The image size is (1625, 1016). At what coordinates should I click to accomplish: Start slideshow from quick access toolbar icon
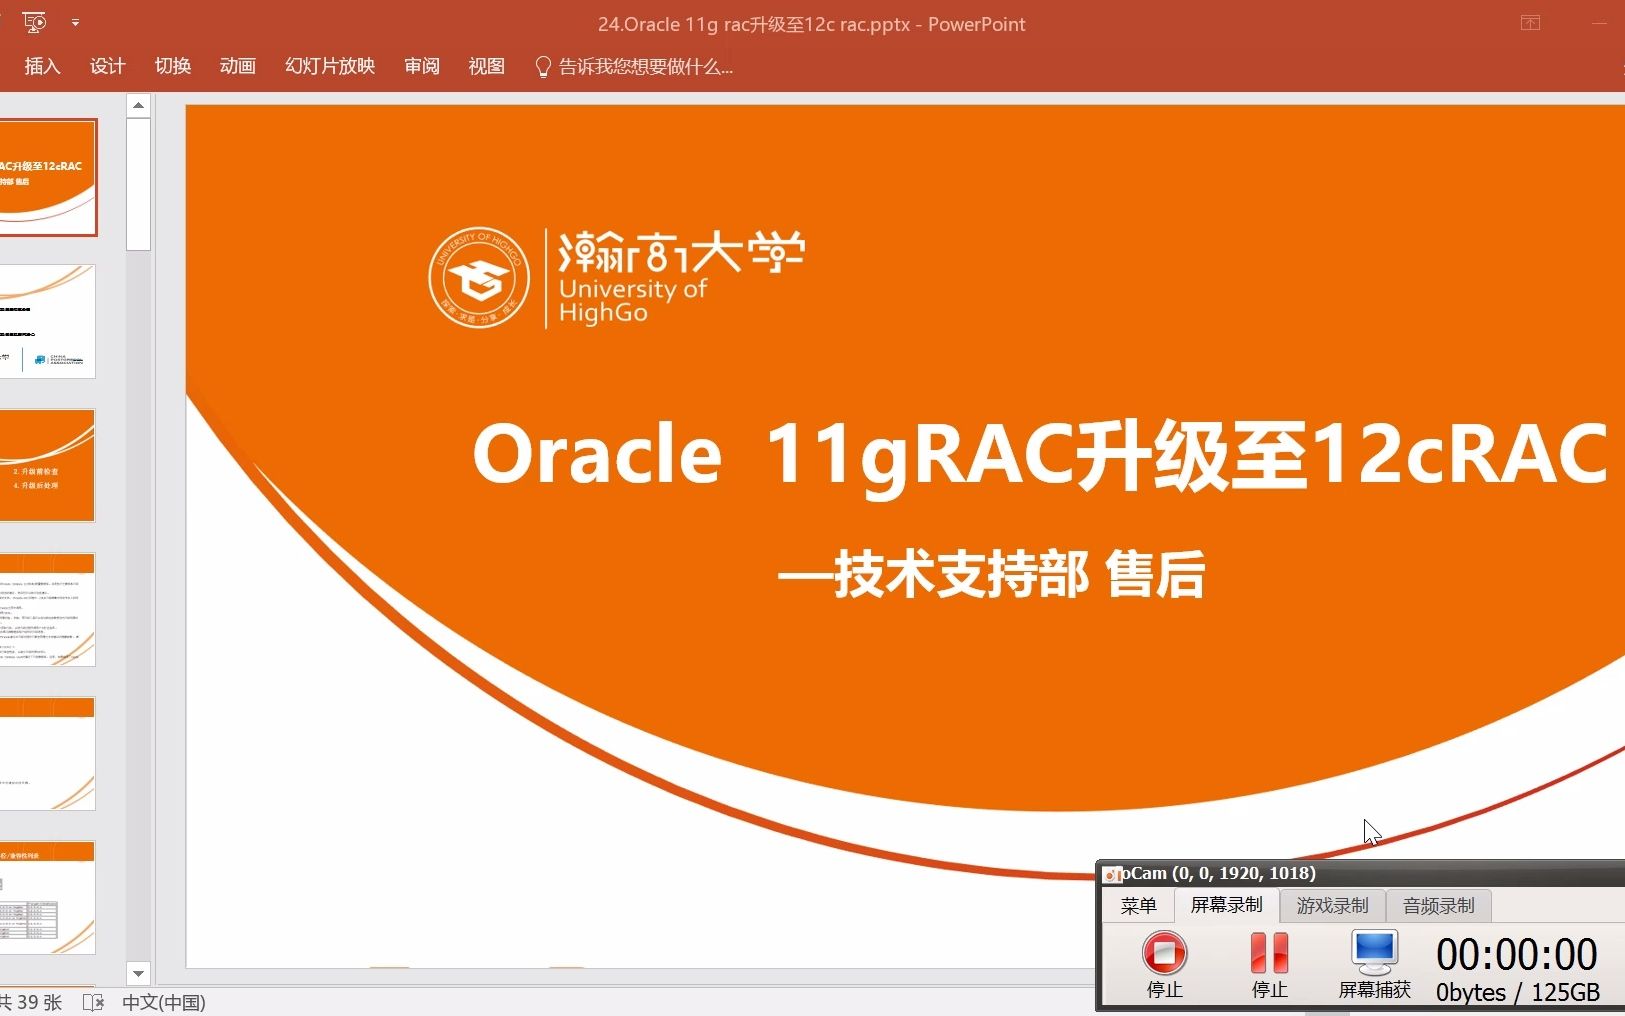34,22
